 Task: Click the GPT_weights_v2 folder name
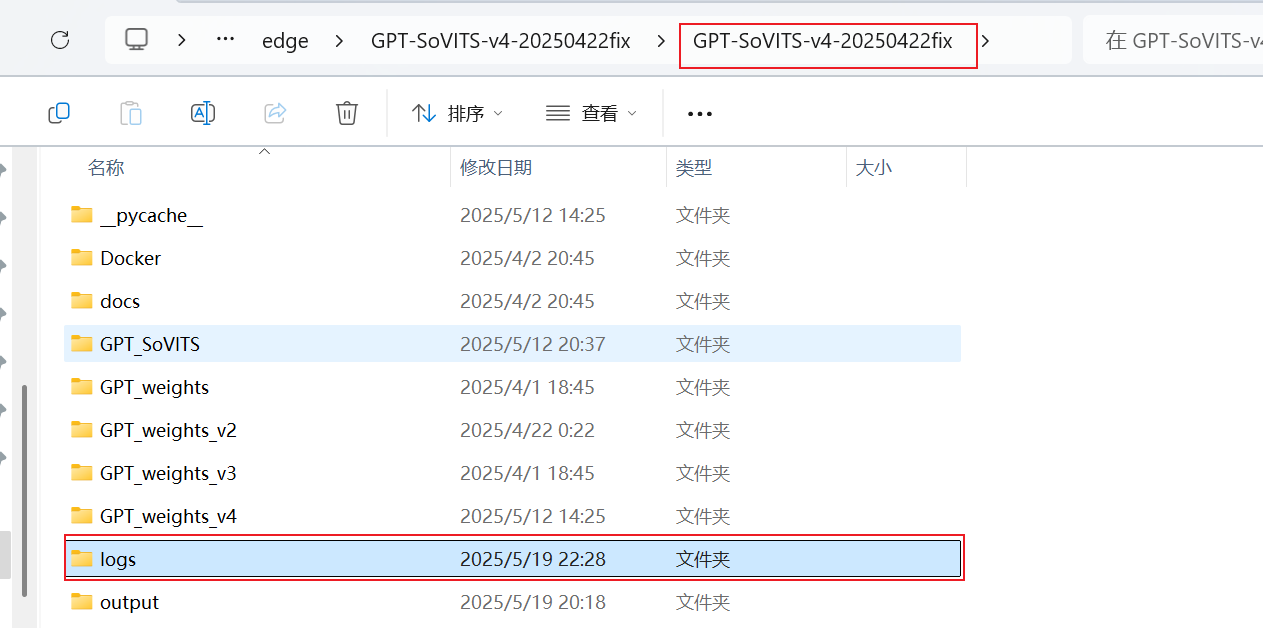[x=168, y=430]
